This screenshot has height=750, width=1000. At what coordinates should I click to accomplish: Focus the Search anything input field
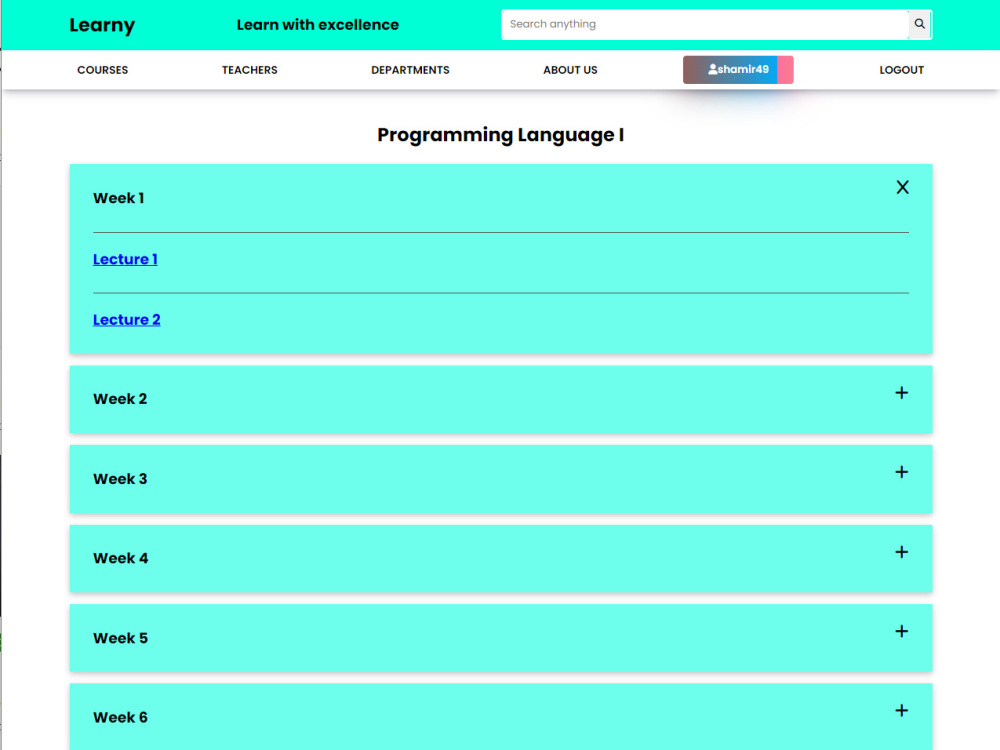tap(705, 24)
